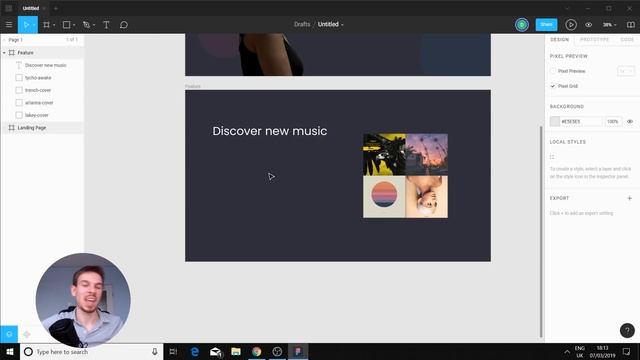Select the Text tool
640x360 pixels.
pyautogui.click(x=106, y=25)
